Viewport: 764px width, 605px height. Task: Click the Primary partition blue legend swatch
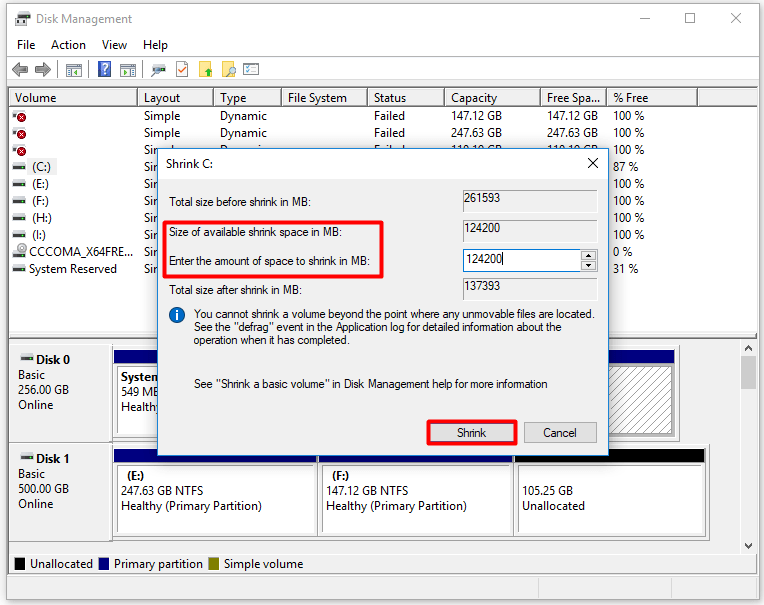pos(104,564)
